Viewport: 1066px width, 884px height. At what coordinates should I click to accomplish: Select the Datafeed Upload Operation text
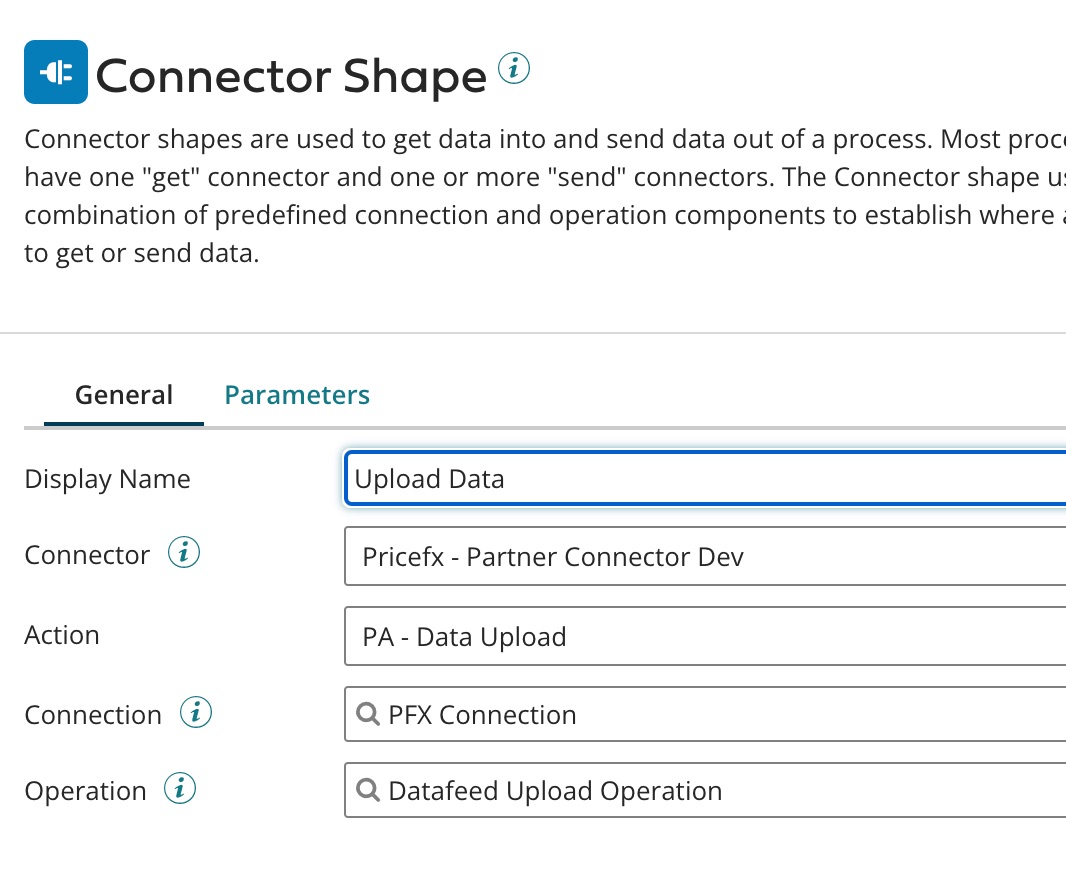point(555,791)
